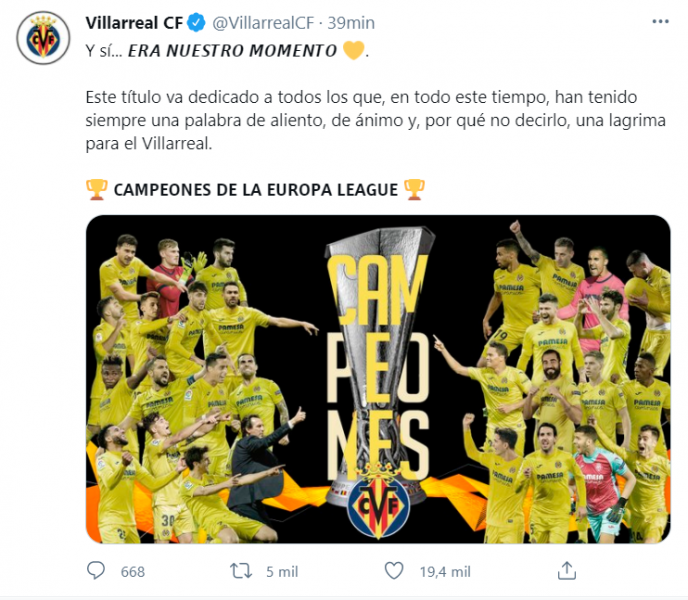Click the blue verified badge
This screenshot has height=600, width=688.
pos(196,23)
